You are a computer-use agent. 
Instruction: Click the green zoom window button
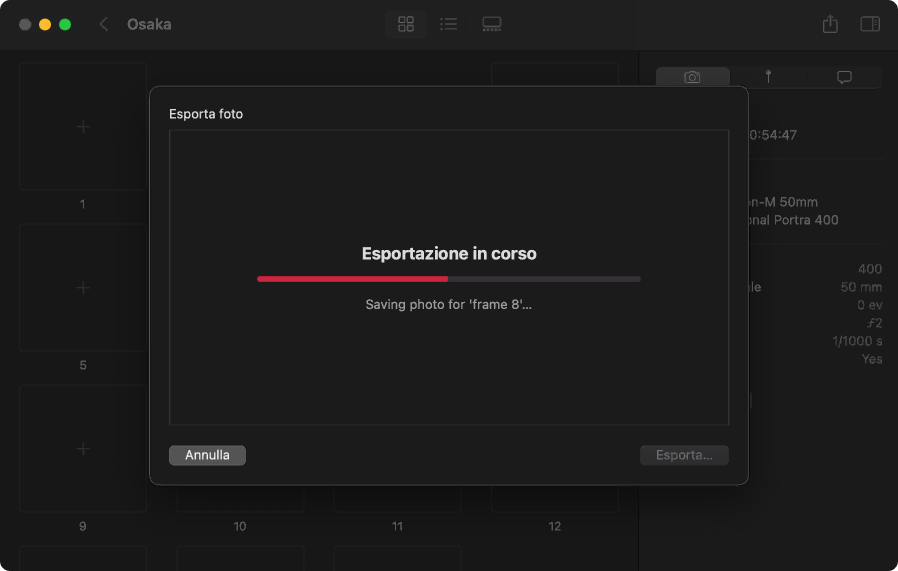(65, 25)
